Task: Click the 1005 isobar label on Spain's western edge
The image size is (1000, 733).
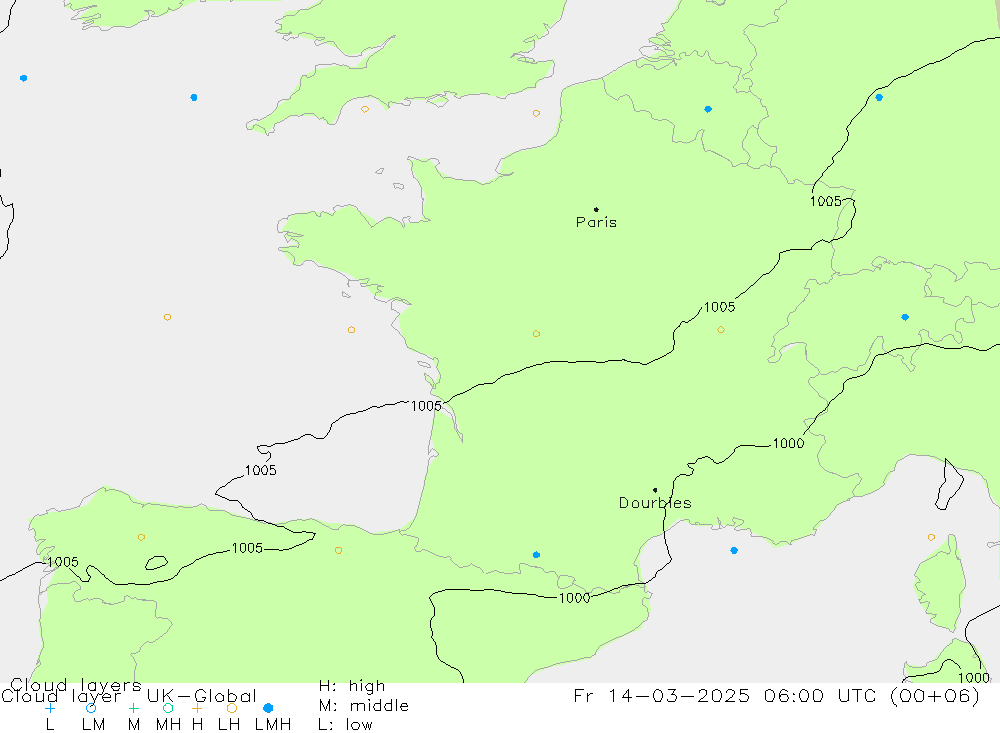Action: [63, 562]
